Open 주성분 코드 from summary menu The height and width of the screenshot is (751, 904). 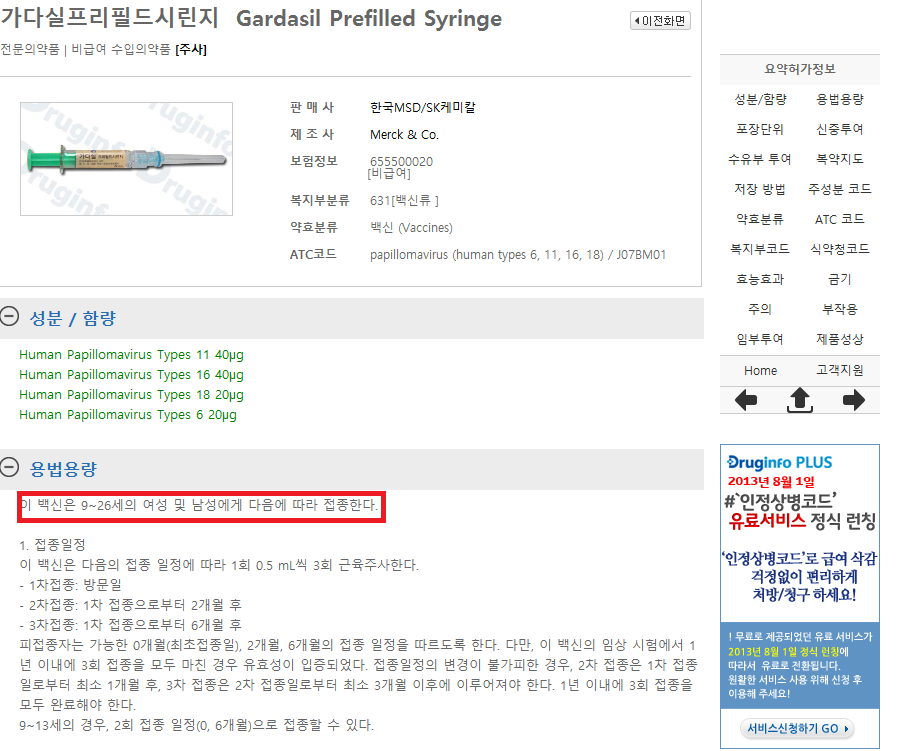[x=839, y=189]
